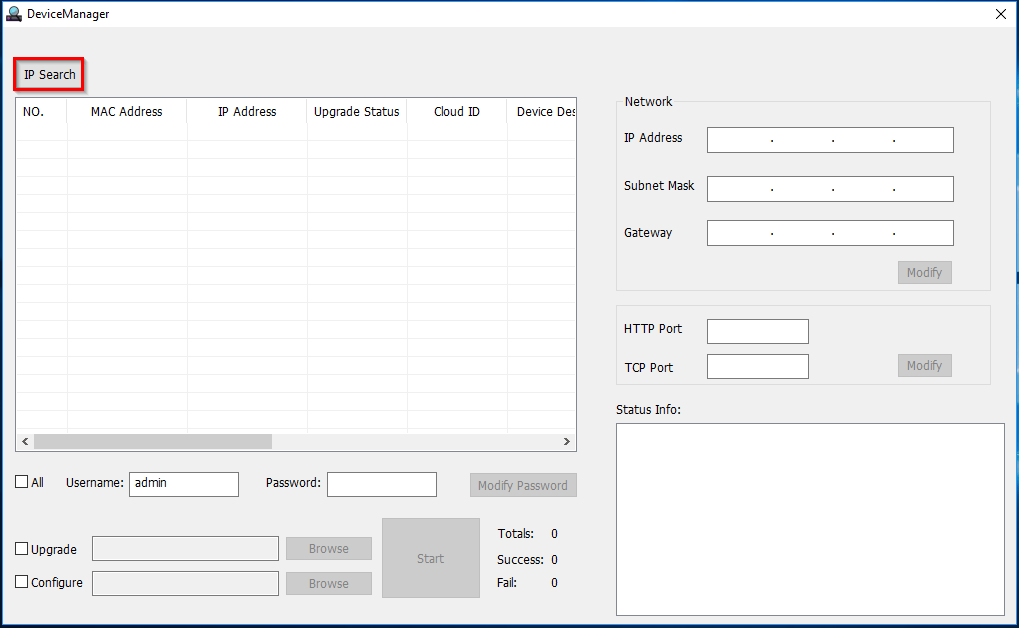This screenshot has height=628, width=1019.
Task: Click the Cloud ID column header
Action: (x=456, y=112)
